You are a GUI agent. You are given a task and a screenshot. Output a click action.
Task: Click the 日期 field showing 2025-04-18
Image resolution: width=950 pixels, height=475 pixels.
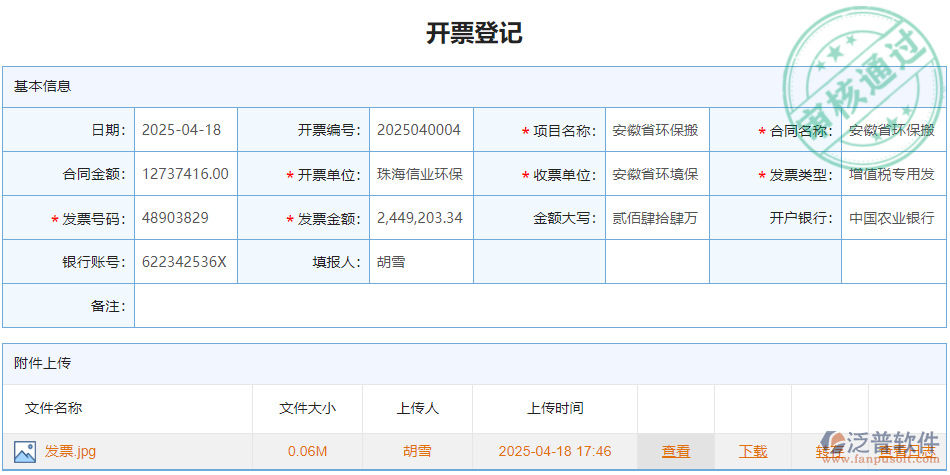coord(184,130)
